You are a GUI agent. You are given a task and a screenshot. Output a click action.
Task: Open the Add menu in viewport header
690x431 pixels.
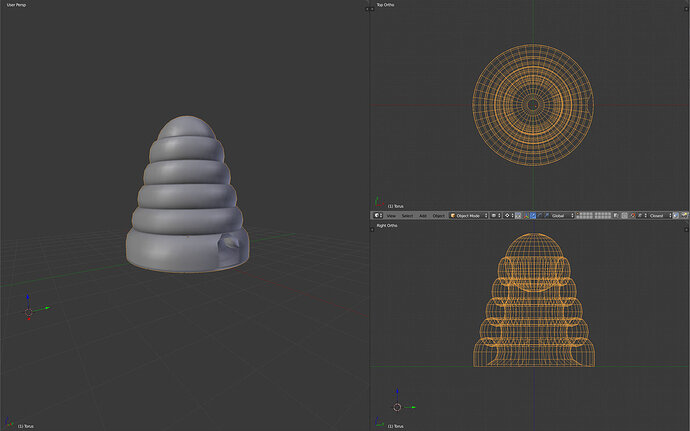[x=423, y=216]
